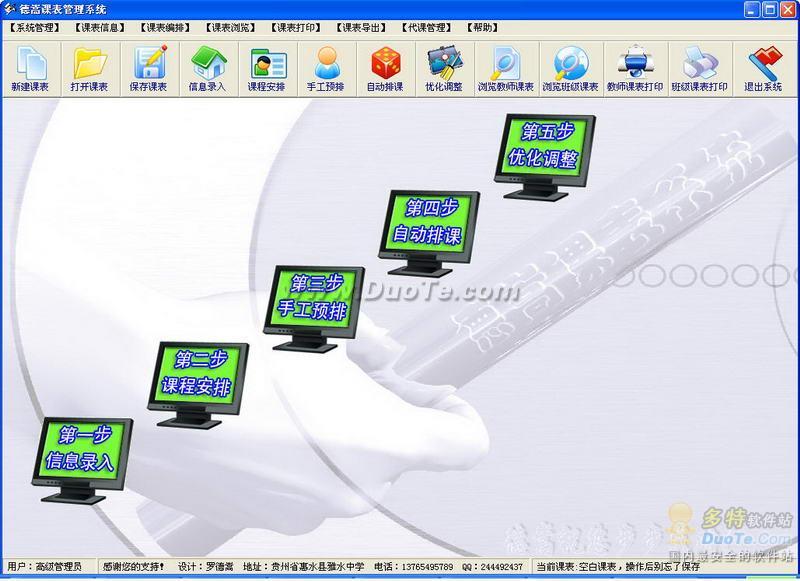Exit the program with the 退出系统 icon

tap(763, 69)
